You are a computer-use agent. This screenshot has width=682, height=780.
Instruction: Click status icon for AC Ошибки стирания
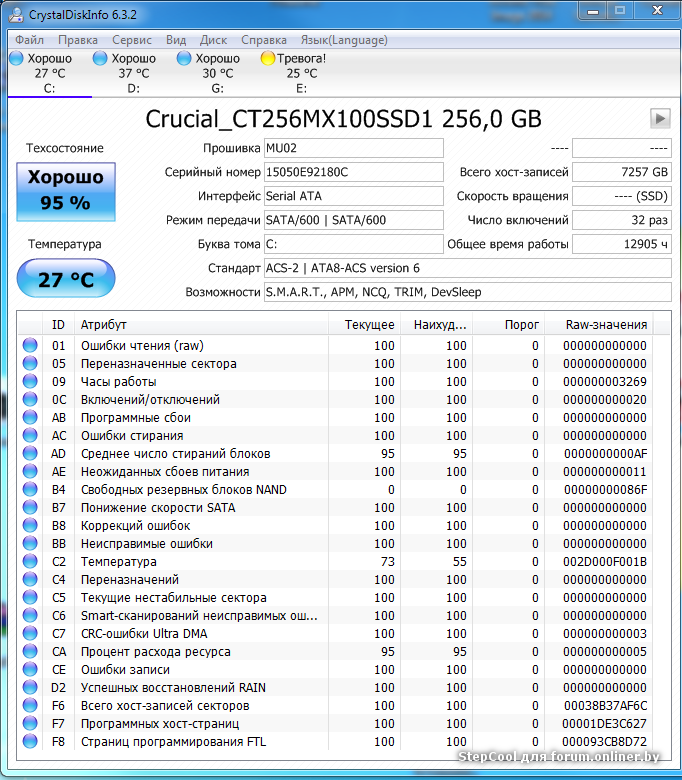pyautogui.click(x=30, y=435)
